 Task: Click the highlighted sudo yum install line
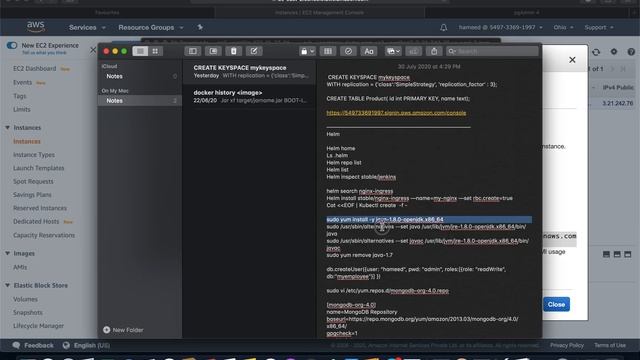tap(429, 220)
